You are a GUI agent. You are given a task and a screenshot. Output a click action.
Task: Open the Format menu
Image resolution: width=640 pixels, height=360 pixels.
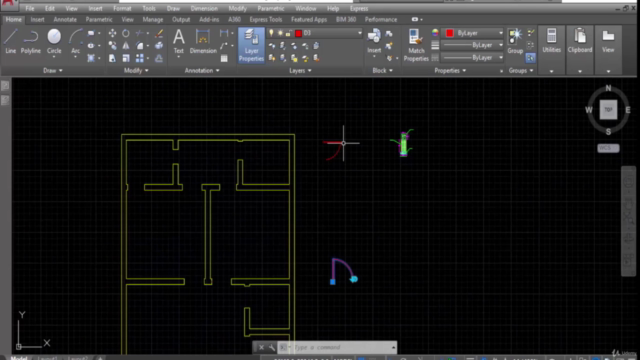coord(122,9)
